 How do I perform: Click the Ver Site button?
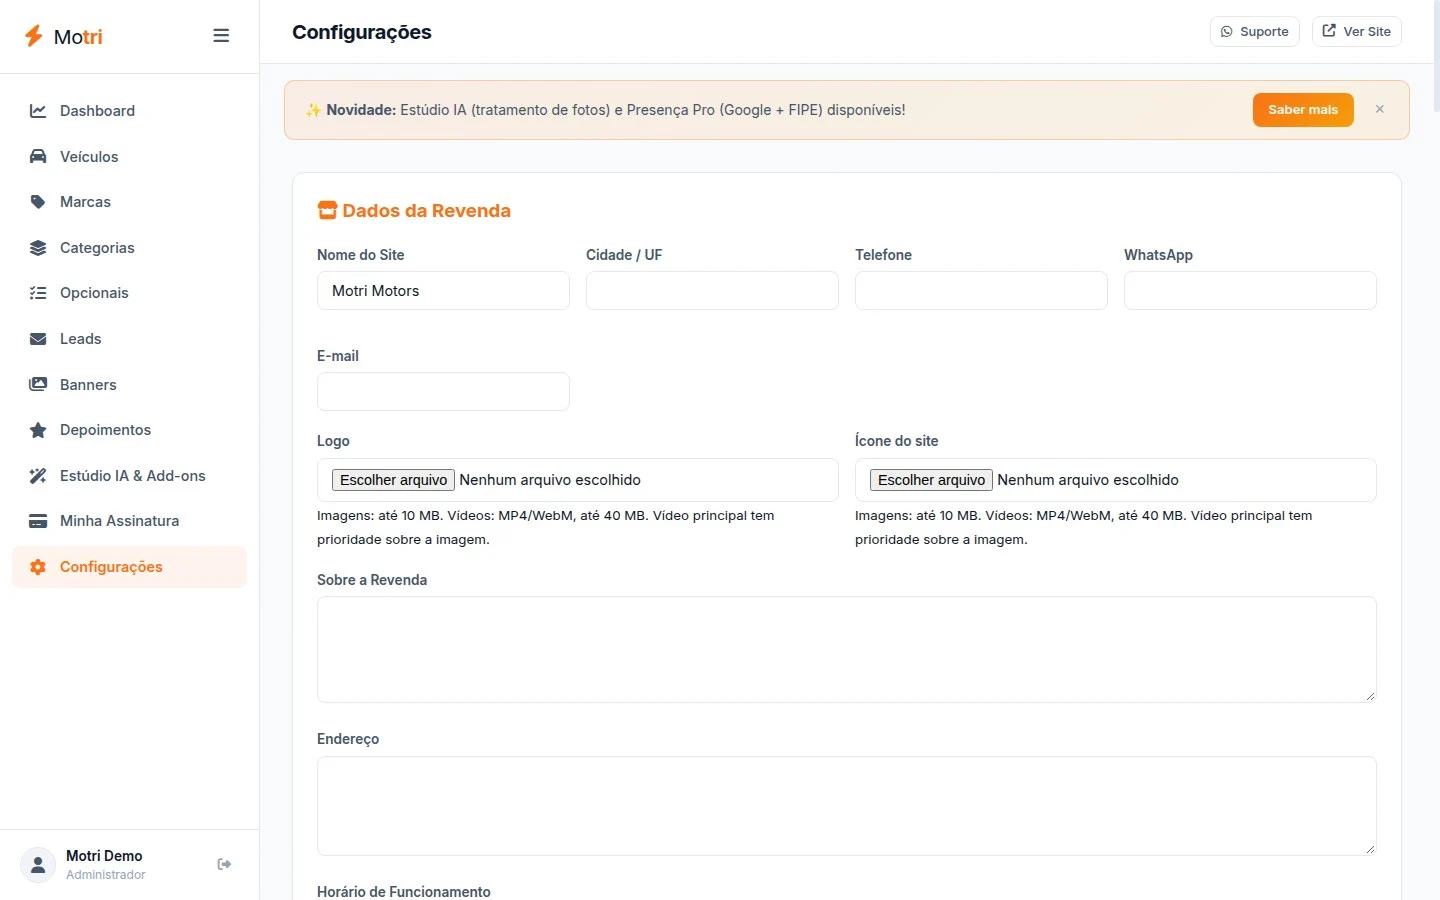click(x=1356, y=32)
